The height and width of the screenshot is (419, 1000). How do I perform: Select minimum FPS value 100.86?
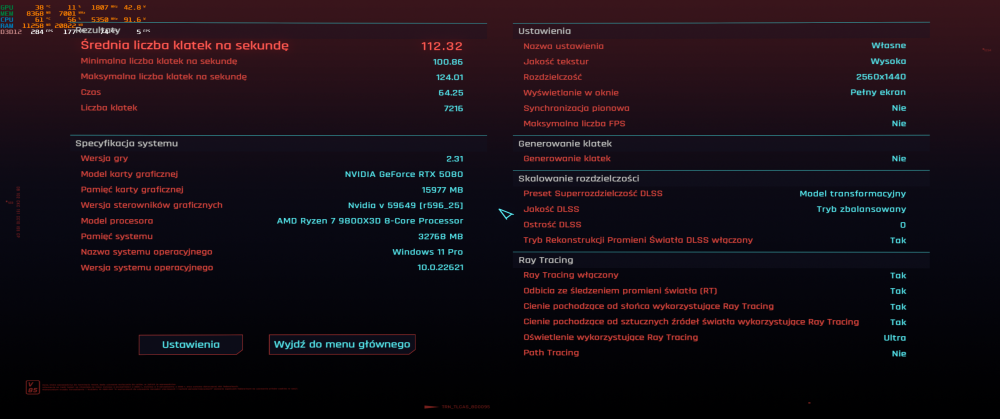448,62
